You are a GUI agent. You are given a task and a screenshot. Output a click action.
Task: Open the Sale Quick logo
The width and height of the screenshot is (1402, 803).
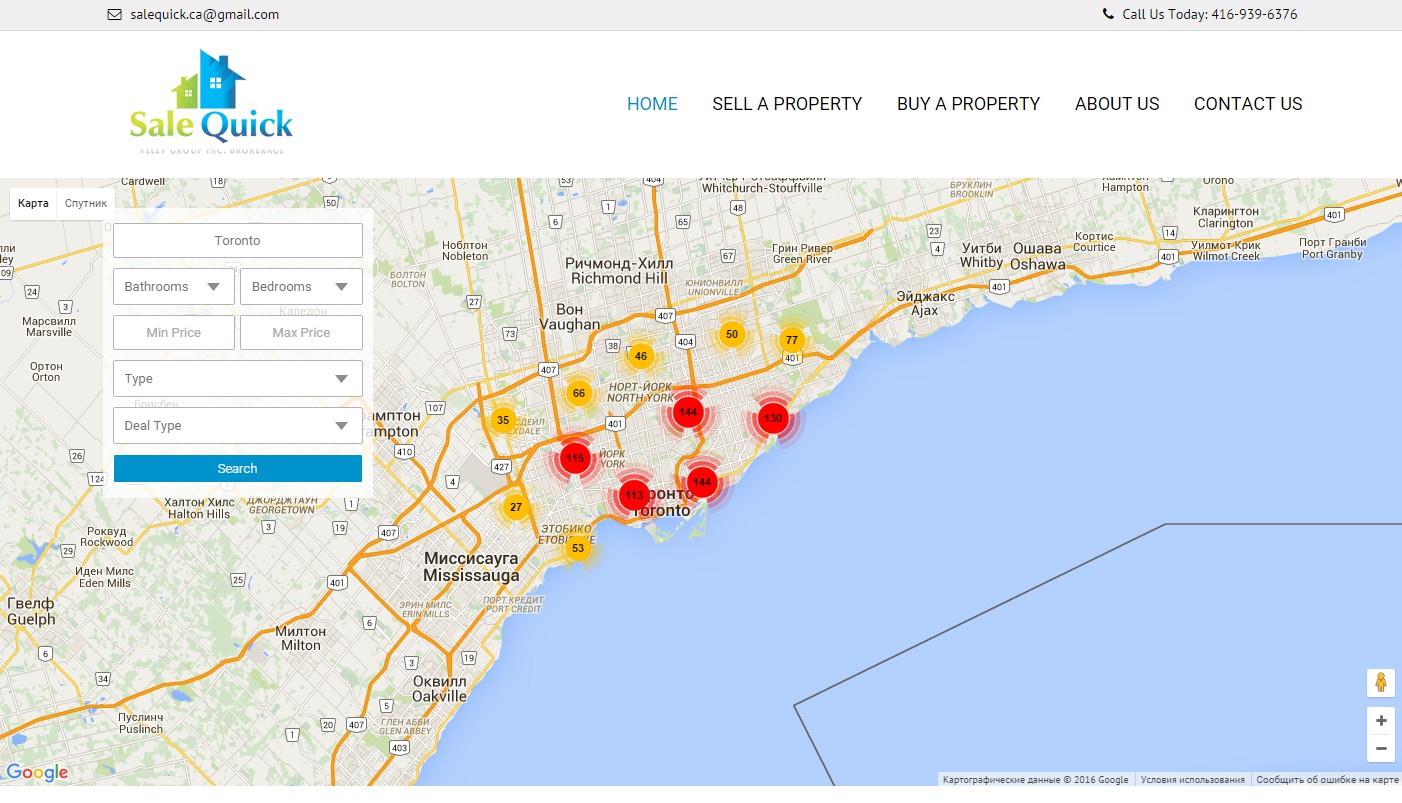pyautogui.click(x=211, y=102)
